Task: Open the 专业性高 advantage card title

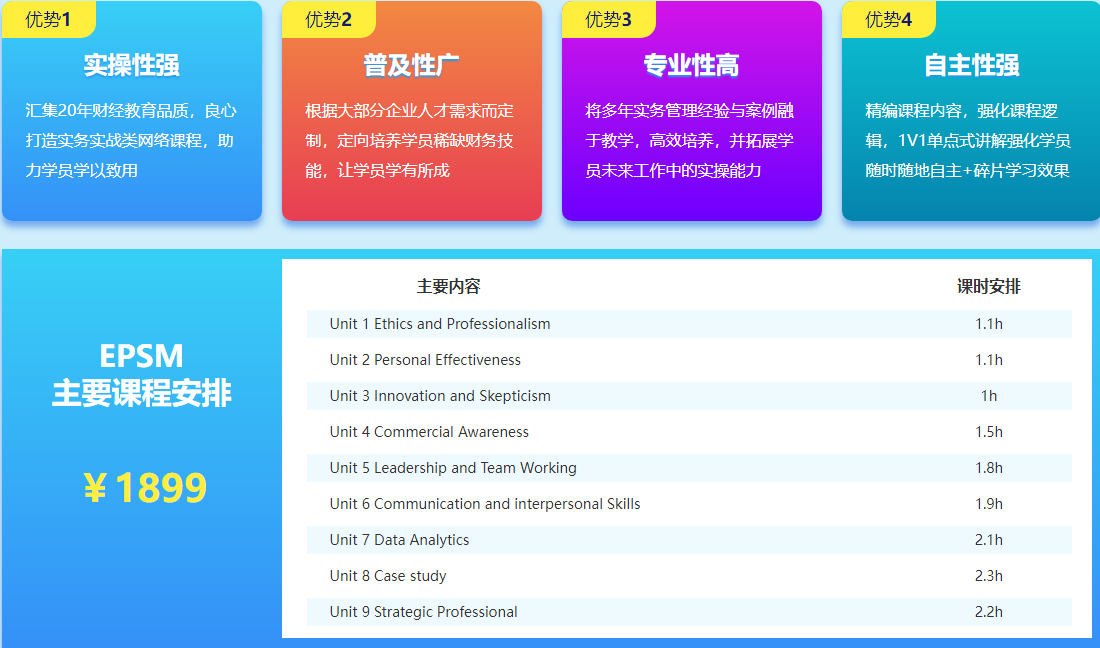Action: click(x=692, y=66)
